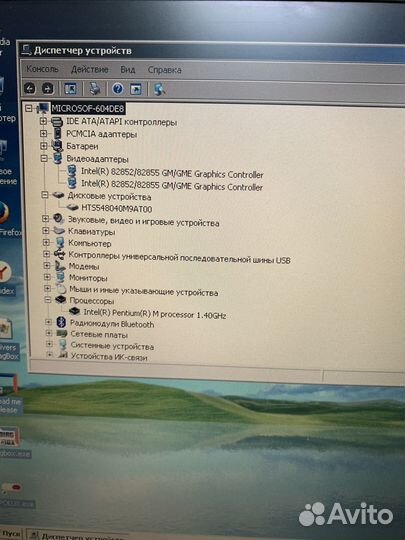Image resolution: width=405 pixels, height=540 pixels.
Task: Collapse the MICROSOF-604DE8 root node
Action: coord(29,109)
